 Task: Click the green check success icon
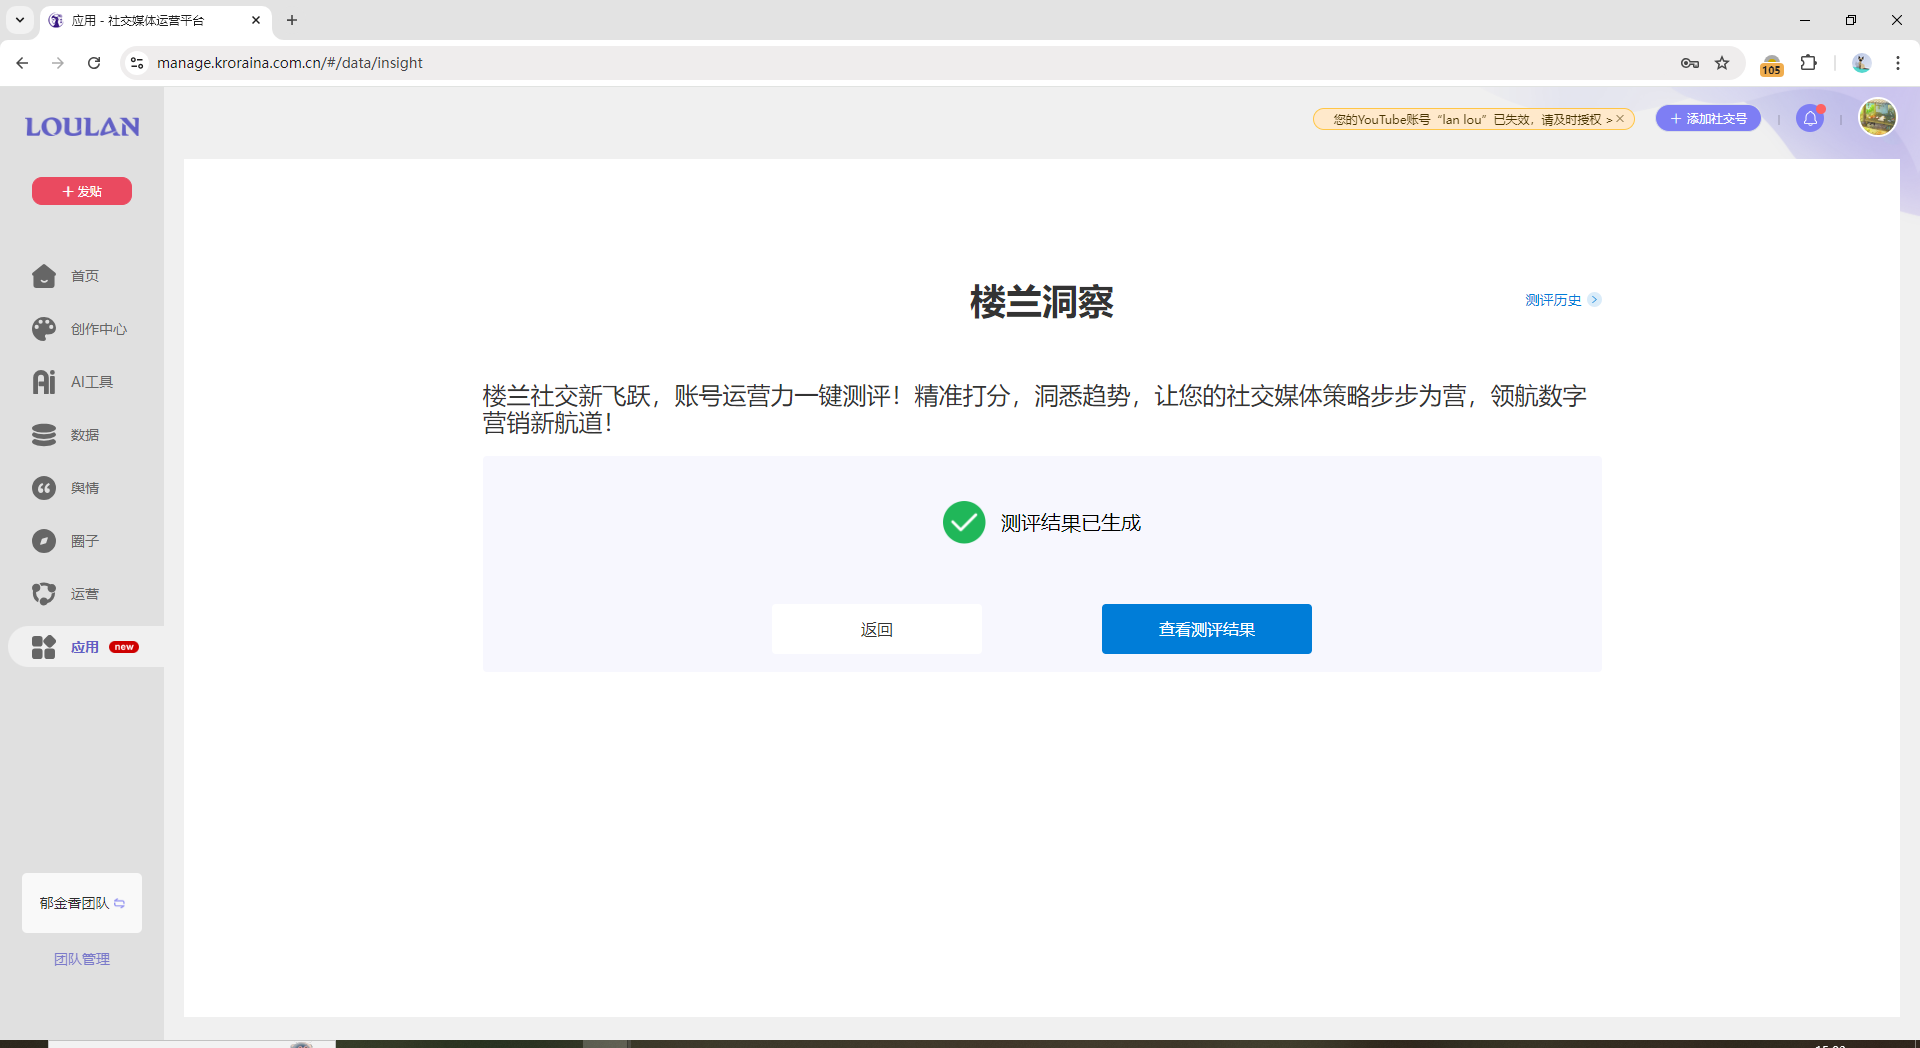(964, 522)
